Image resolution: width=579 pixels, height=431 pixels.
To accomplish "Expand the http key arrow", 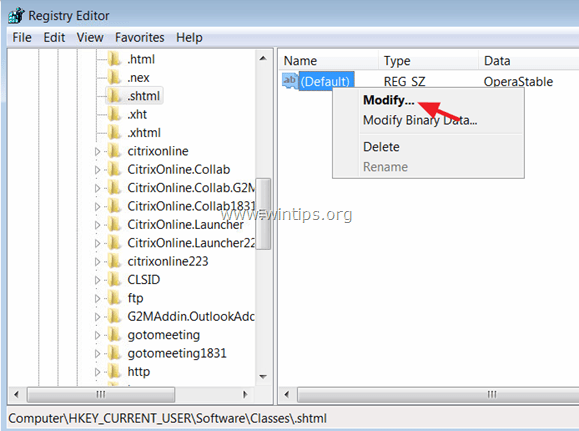I will pyautogui.click(x=97, y=372).
